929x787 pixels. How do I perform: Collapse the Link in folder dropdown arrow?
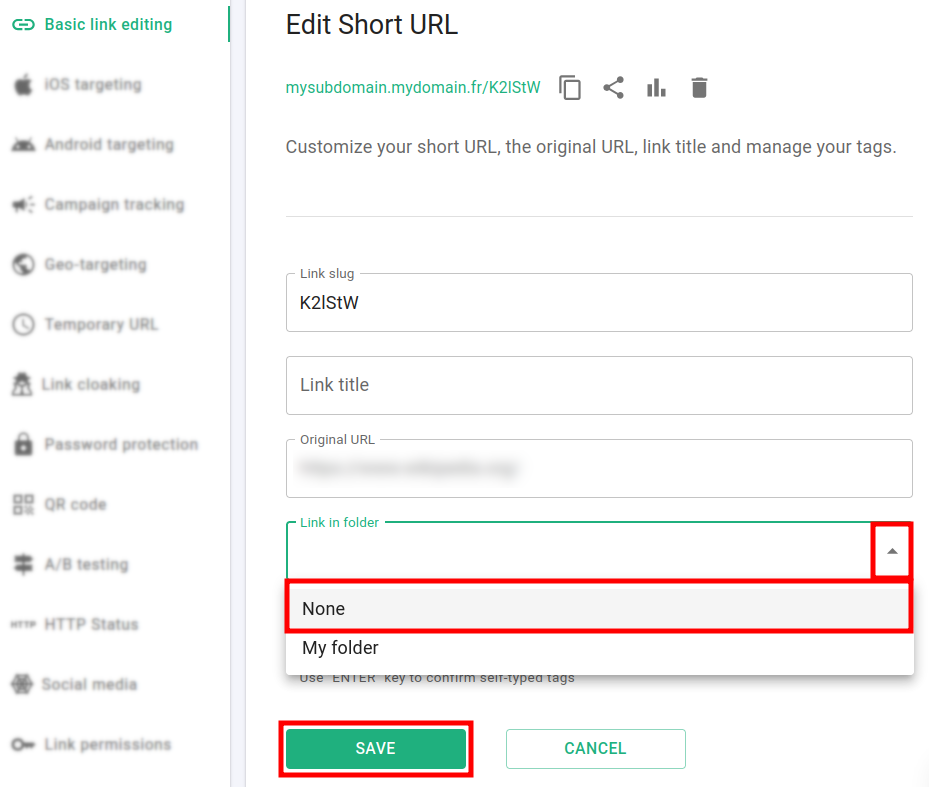click(x=891, y=551)
